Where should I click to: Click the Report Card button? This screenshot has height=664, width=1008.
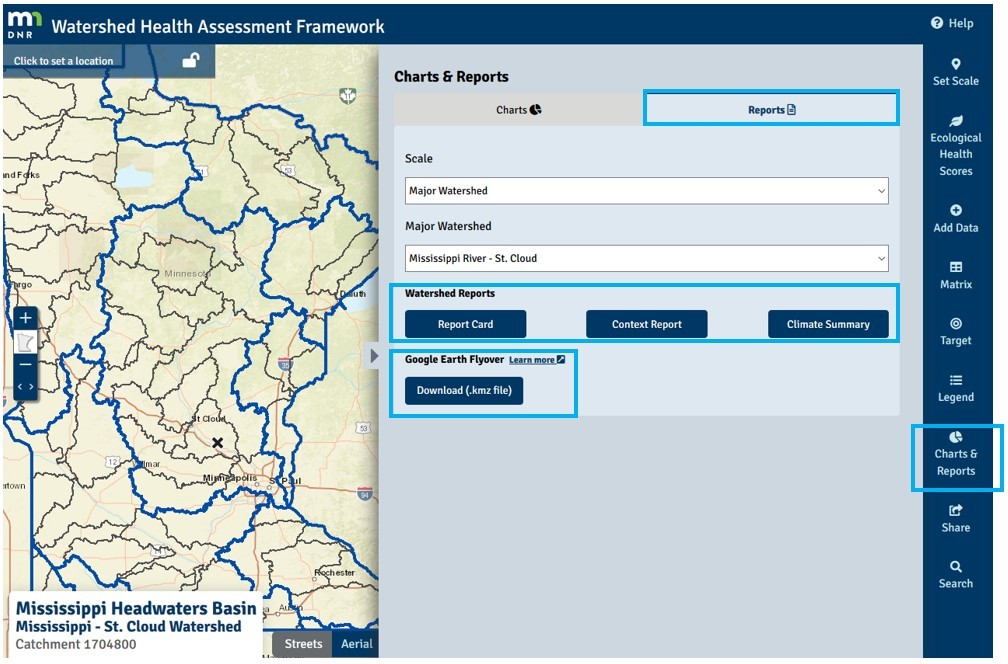(465, 324)
